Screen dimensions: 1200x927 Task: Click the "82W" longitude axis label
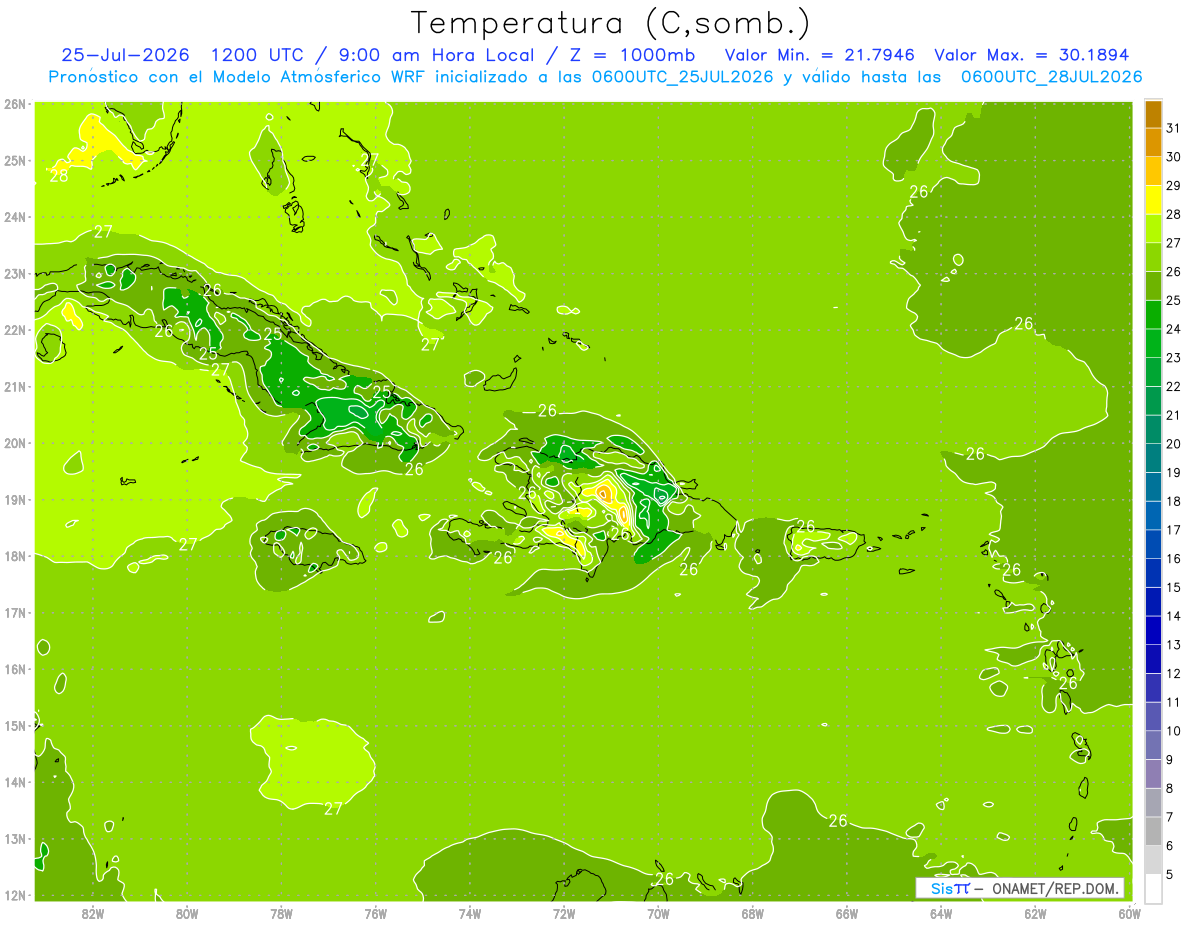(x=92, y=913)
